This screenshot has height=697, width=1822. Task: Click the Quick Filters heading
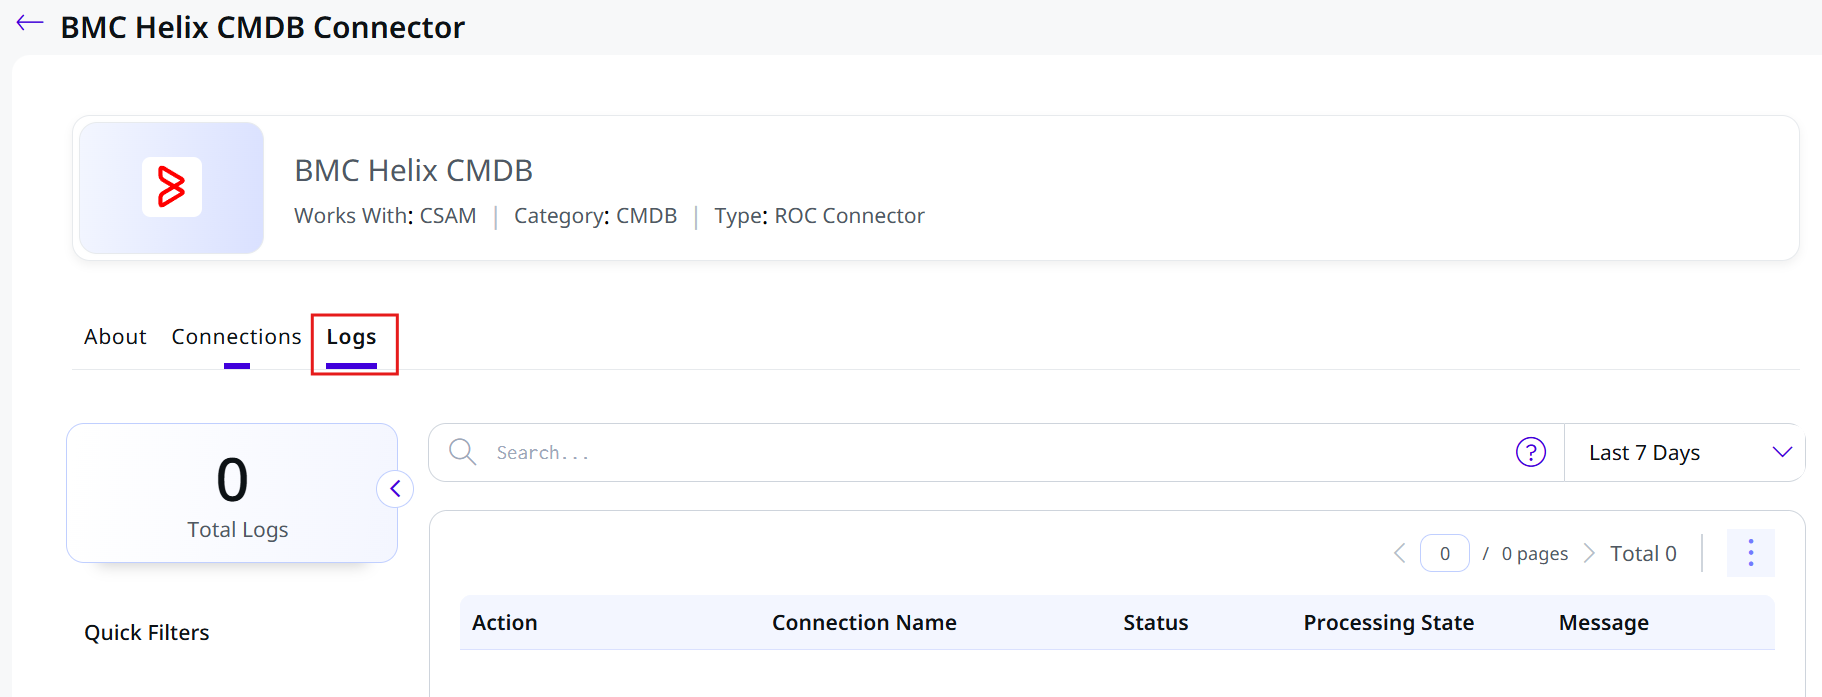[x=147, y=633]
